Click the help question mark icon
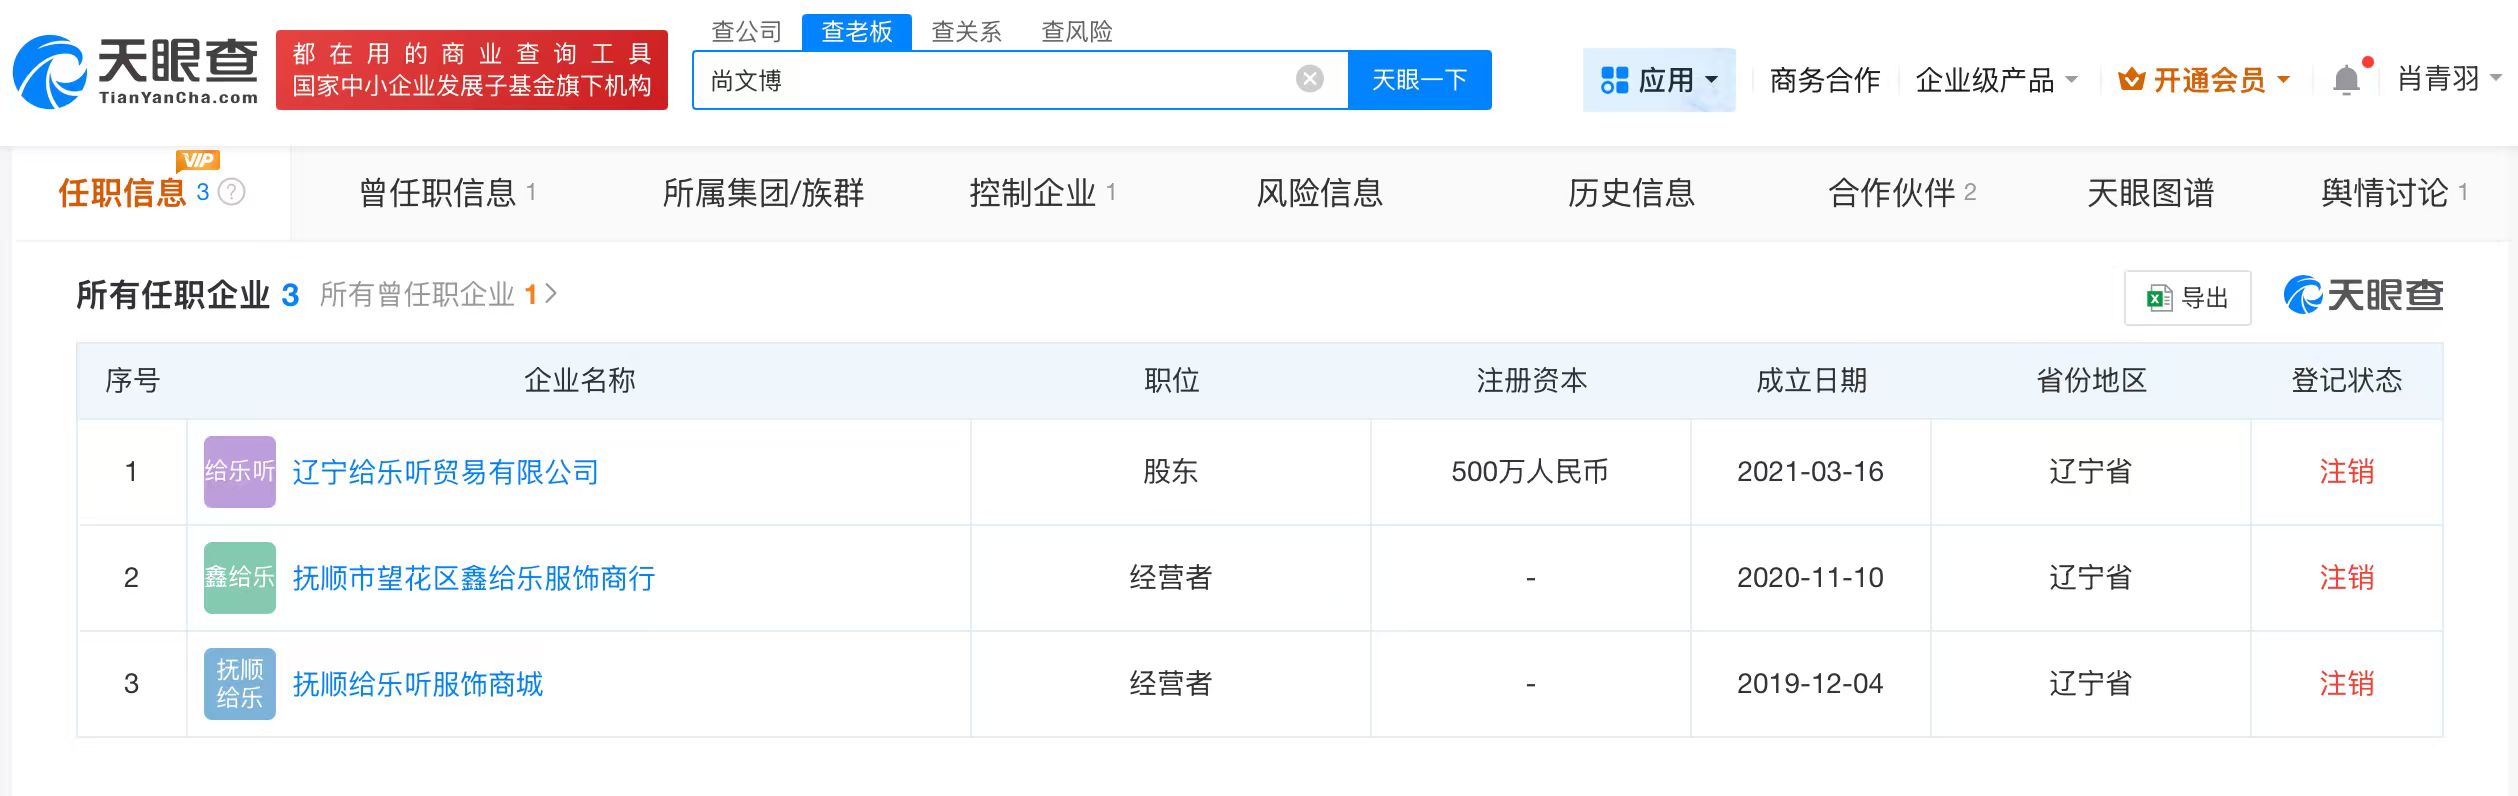Image resolution: width=2518 pixels, height=796 pixels. click(x=232, y=192)
